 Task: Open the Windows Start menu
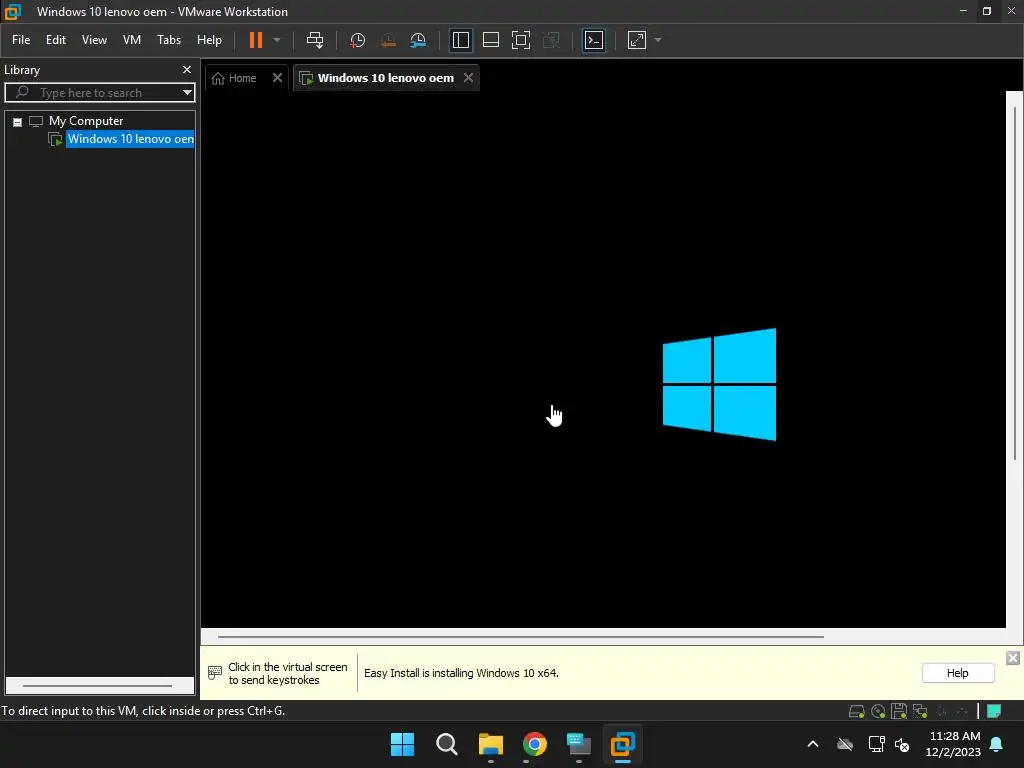402,744
